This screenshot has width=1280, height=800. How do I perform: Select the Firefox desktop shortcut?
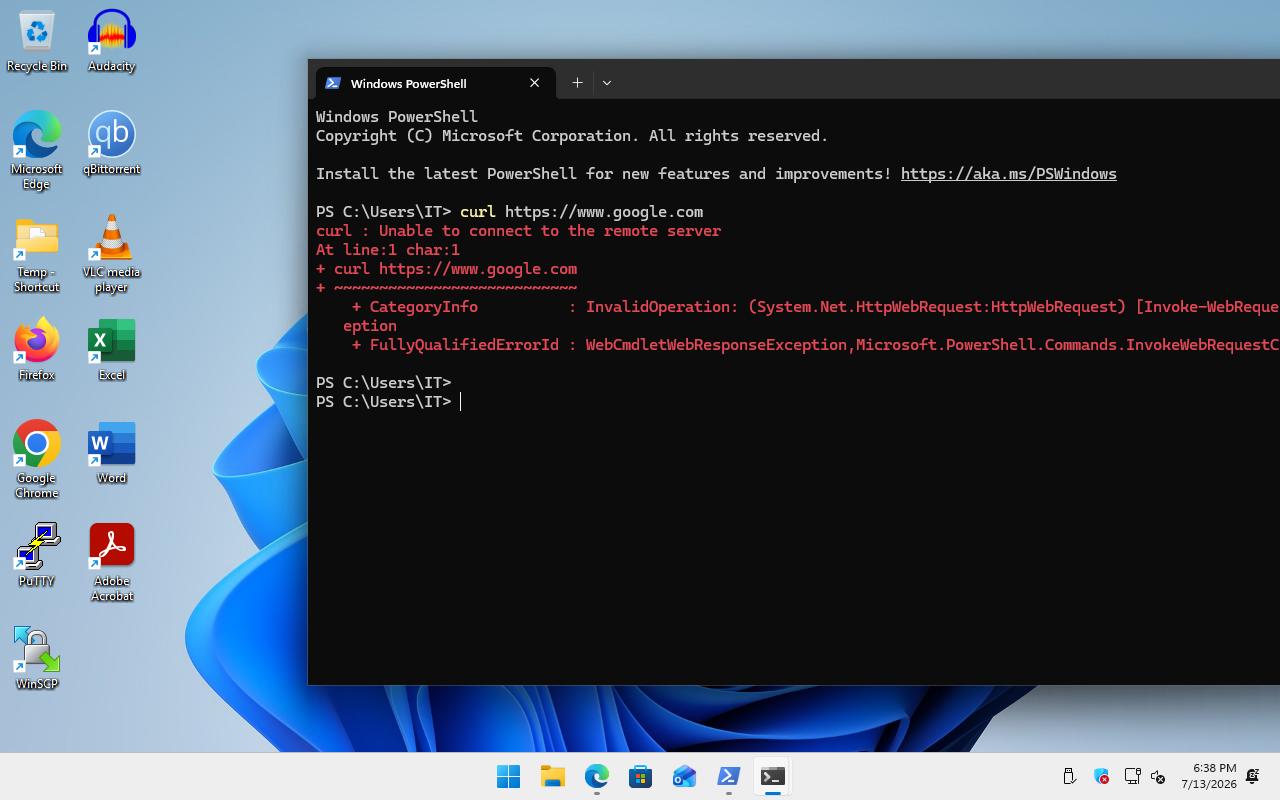tap(37, 350)
